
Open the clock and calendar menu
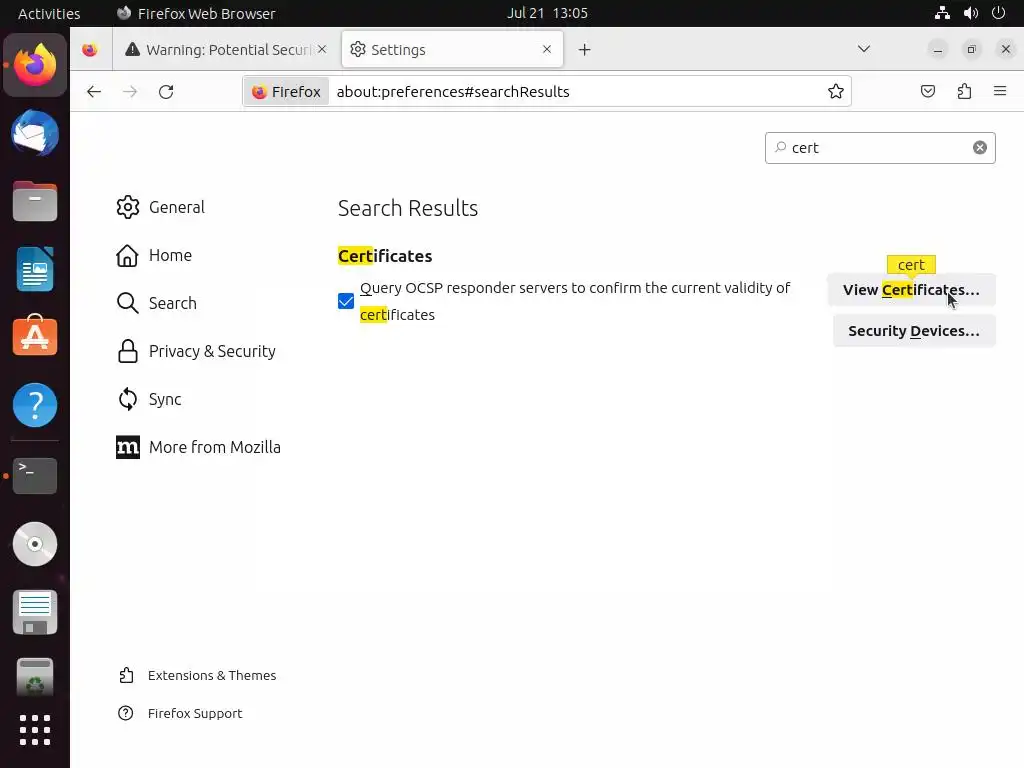tap(547, 13)
